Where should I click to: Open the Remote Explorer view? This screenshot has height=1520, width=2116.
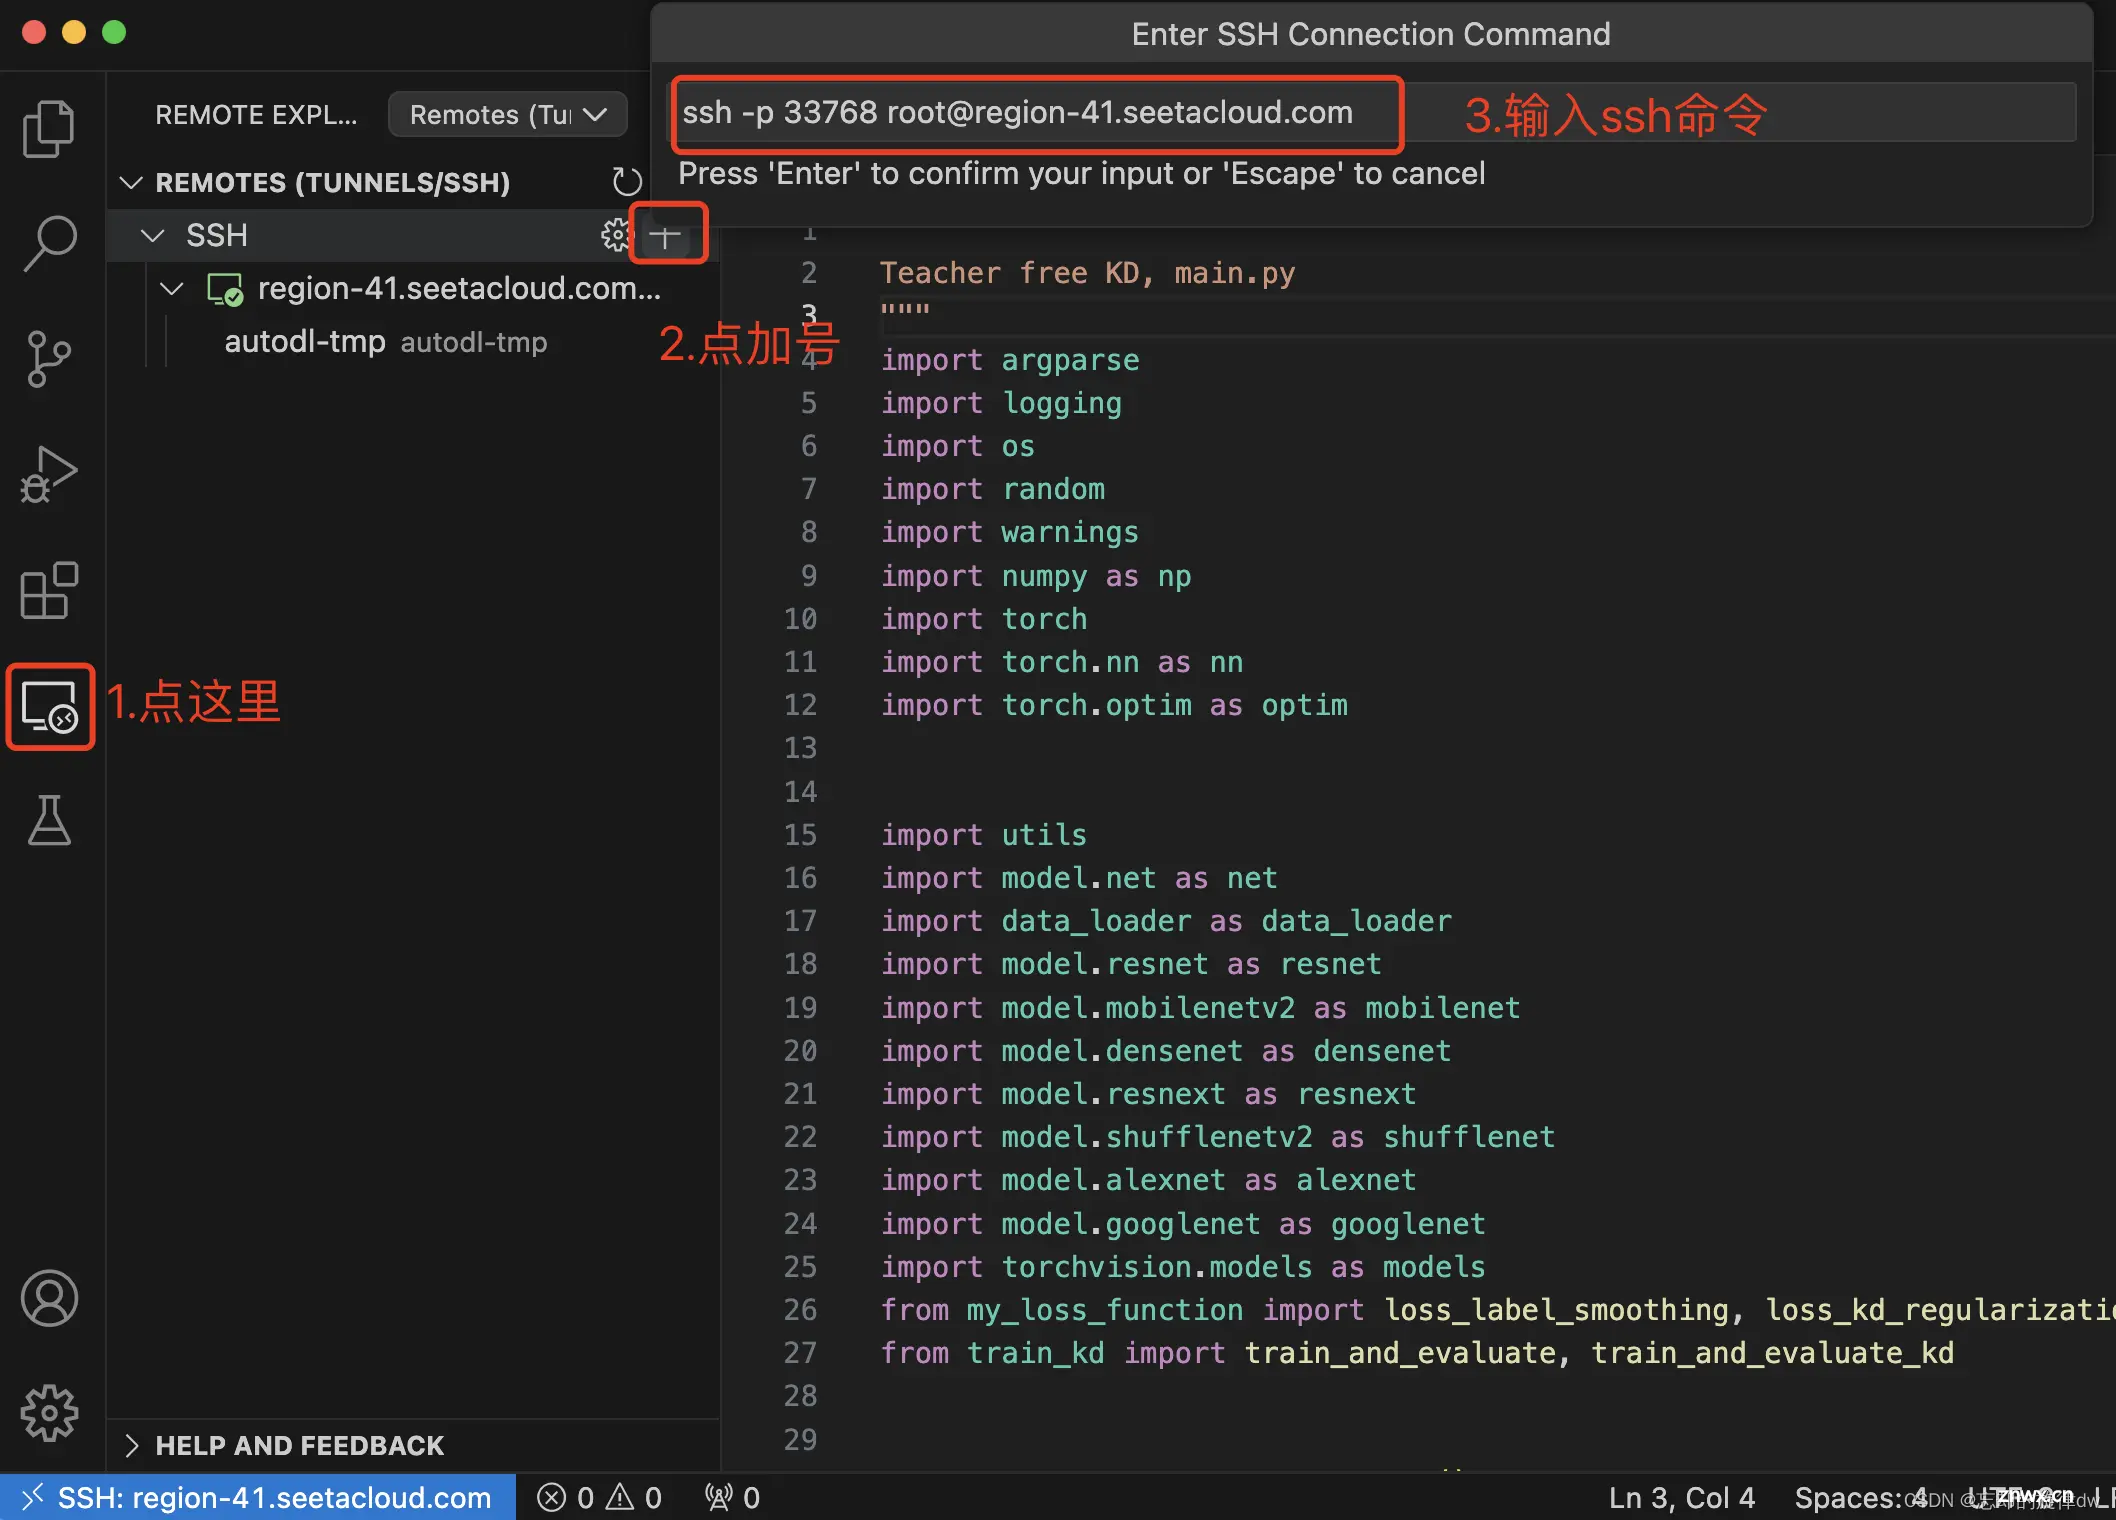coord(50,706)
